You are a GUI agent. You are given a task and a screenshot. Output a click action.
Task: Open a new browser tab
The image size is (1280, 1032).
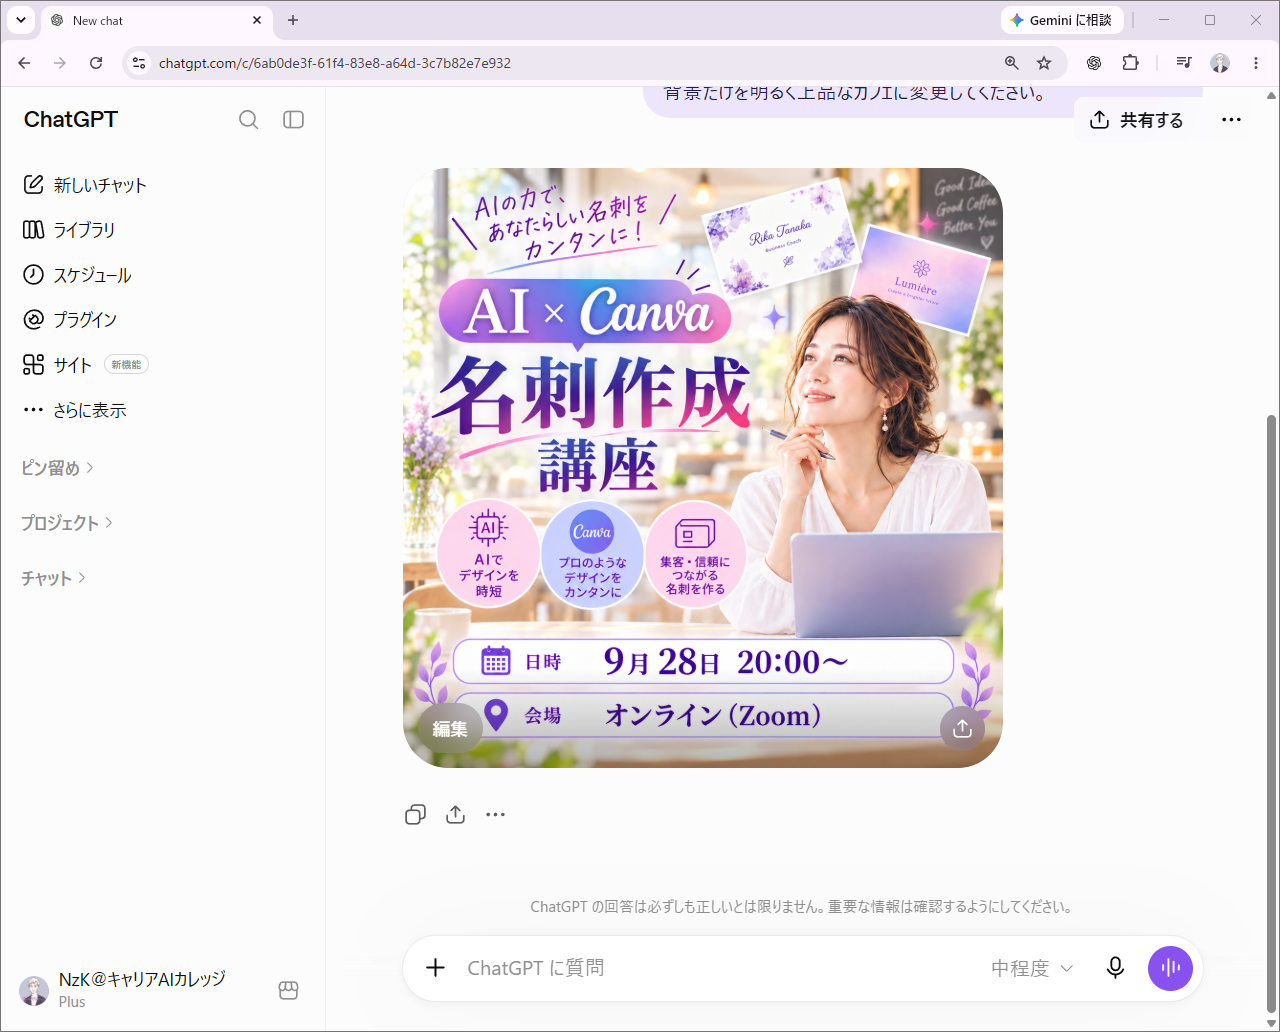pos(293,20)
